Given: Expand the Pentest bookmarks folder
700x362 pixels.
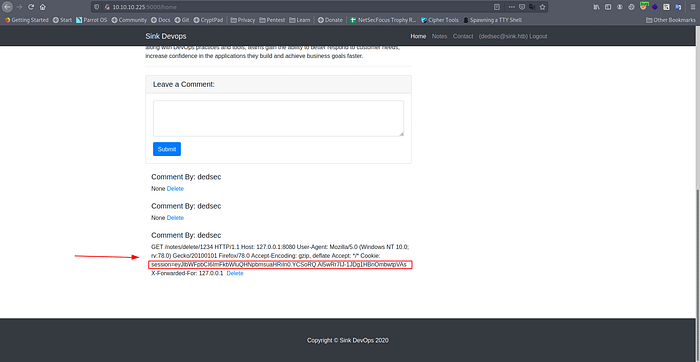Looking at the screenshot, I should 272,20.
